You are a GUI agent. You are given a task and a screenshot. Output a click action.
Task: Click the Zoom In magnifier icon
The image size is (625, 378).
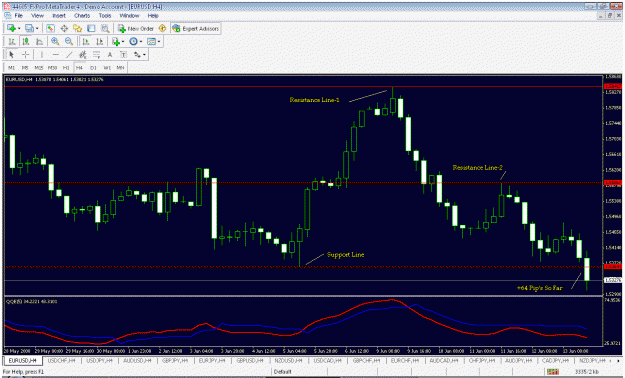click(x=55, y=41)
